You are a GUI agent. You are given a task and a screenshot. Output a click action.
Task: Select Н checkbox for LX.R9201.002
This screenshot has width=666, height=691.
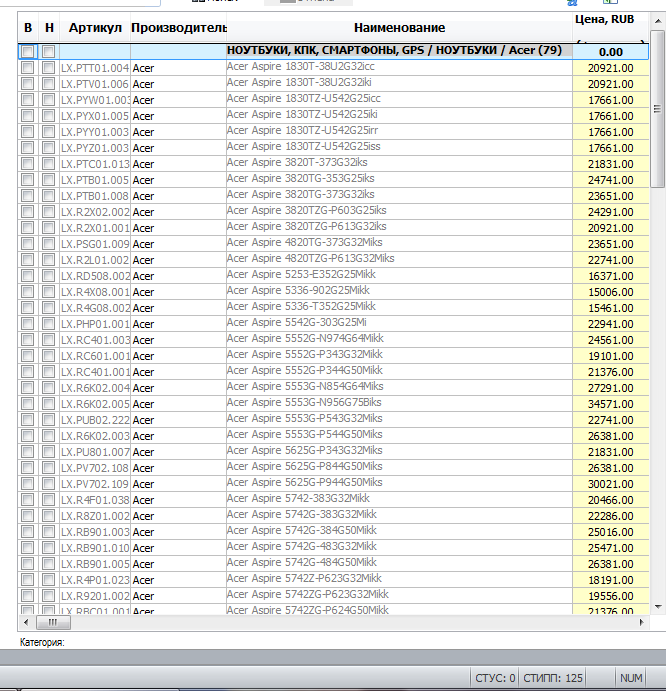point(48,596)
